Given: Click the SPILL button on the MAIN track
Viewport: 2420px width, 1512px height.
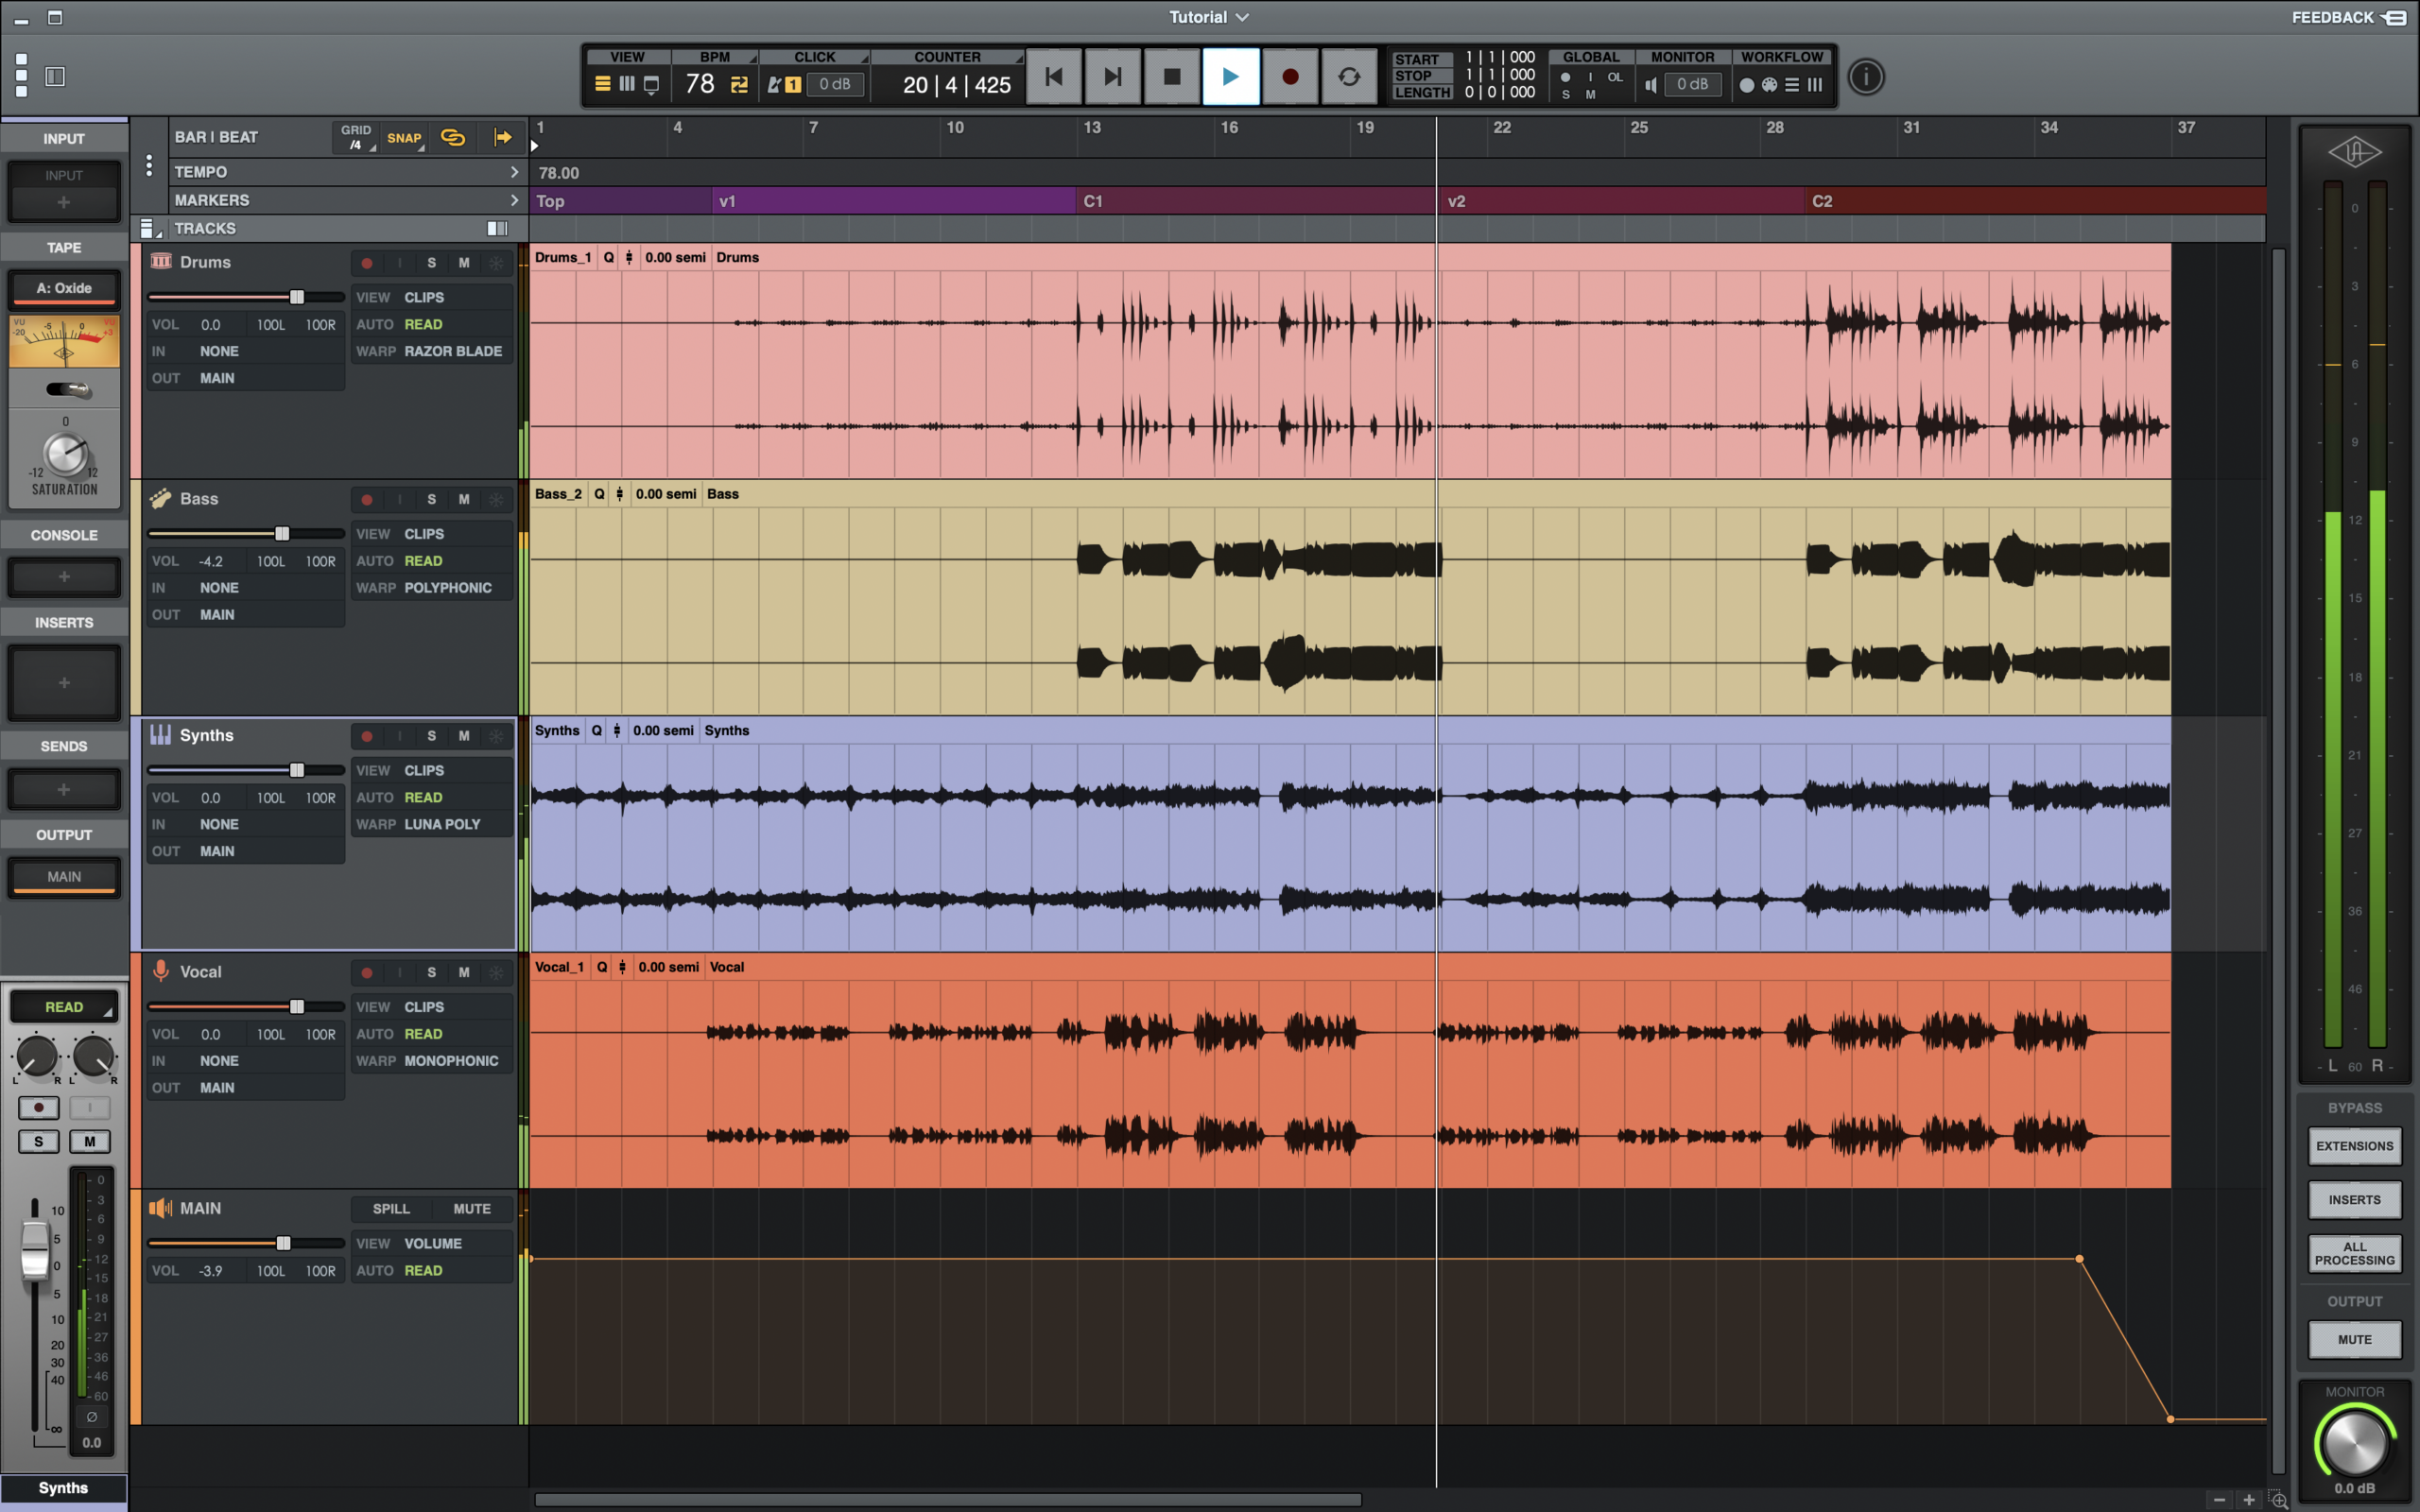Looking at the screenshot, I should point(391,1209).
